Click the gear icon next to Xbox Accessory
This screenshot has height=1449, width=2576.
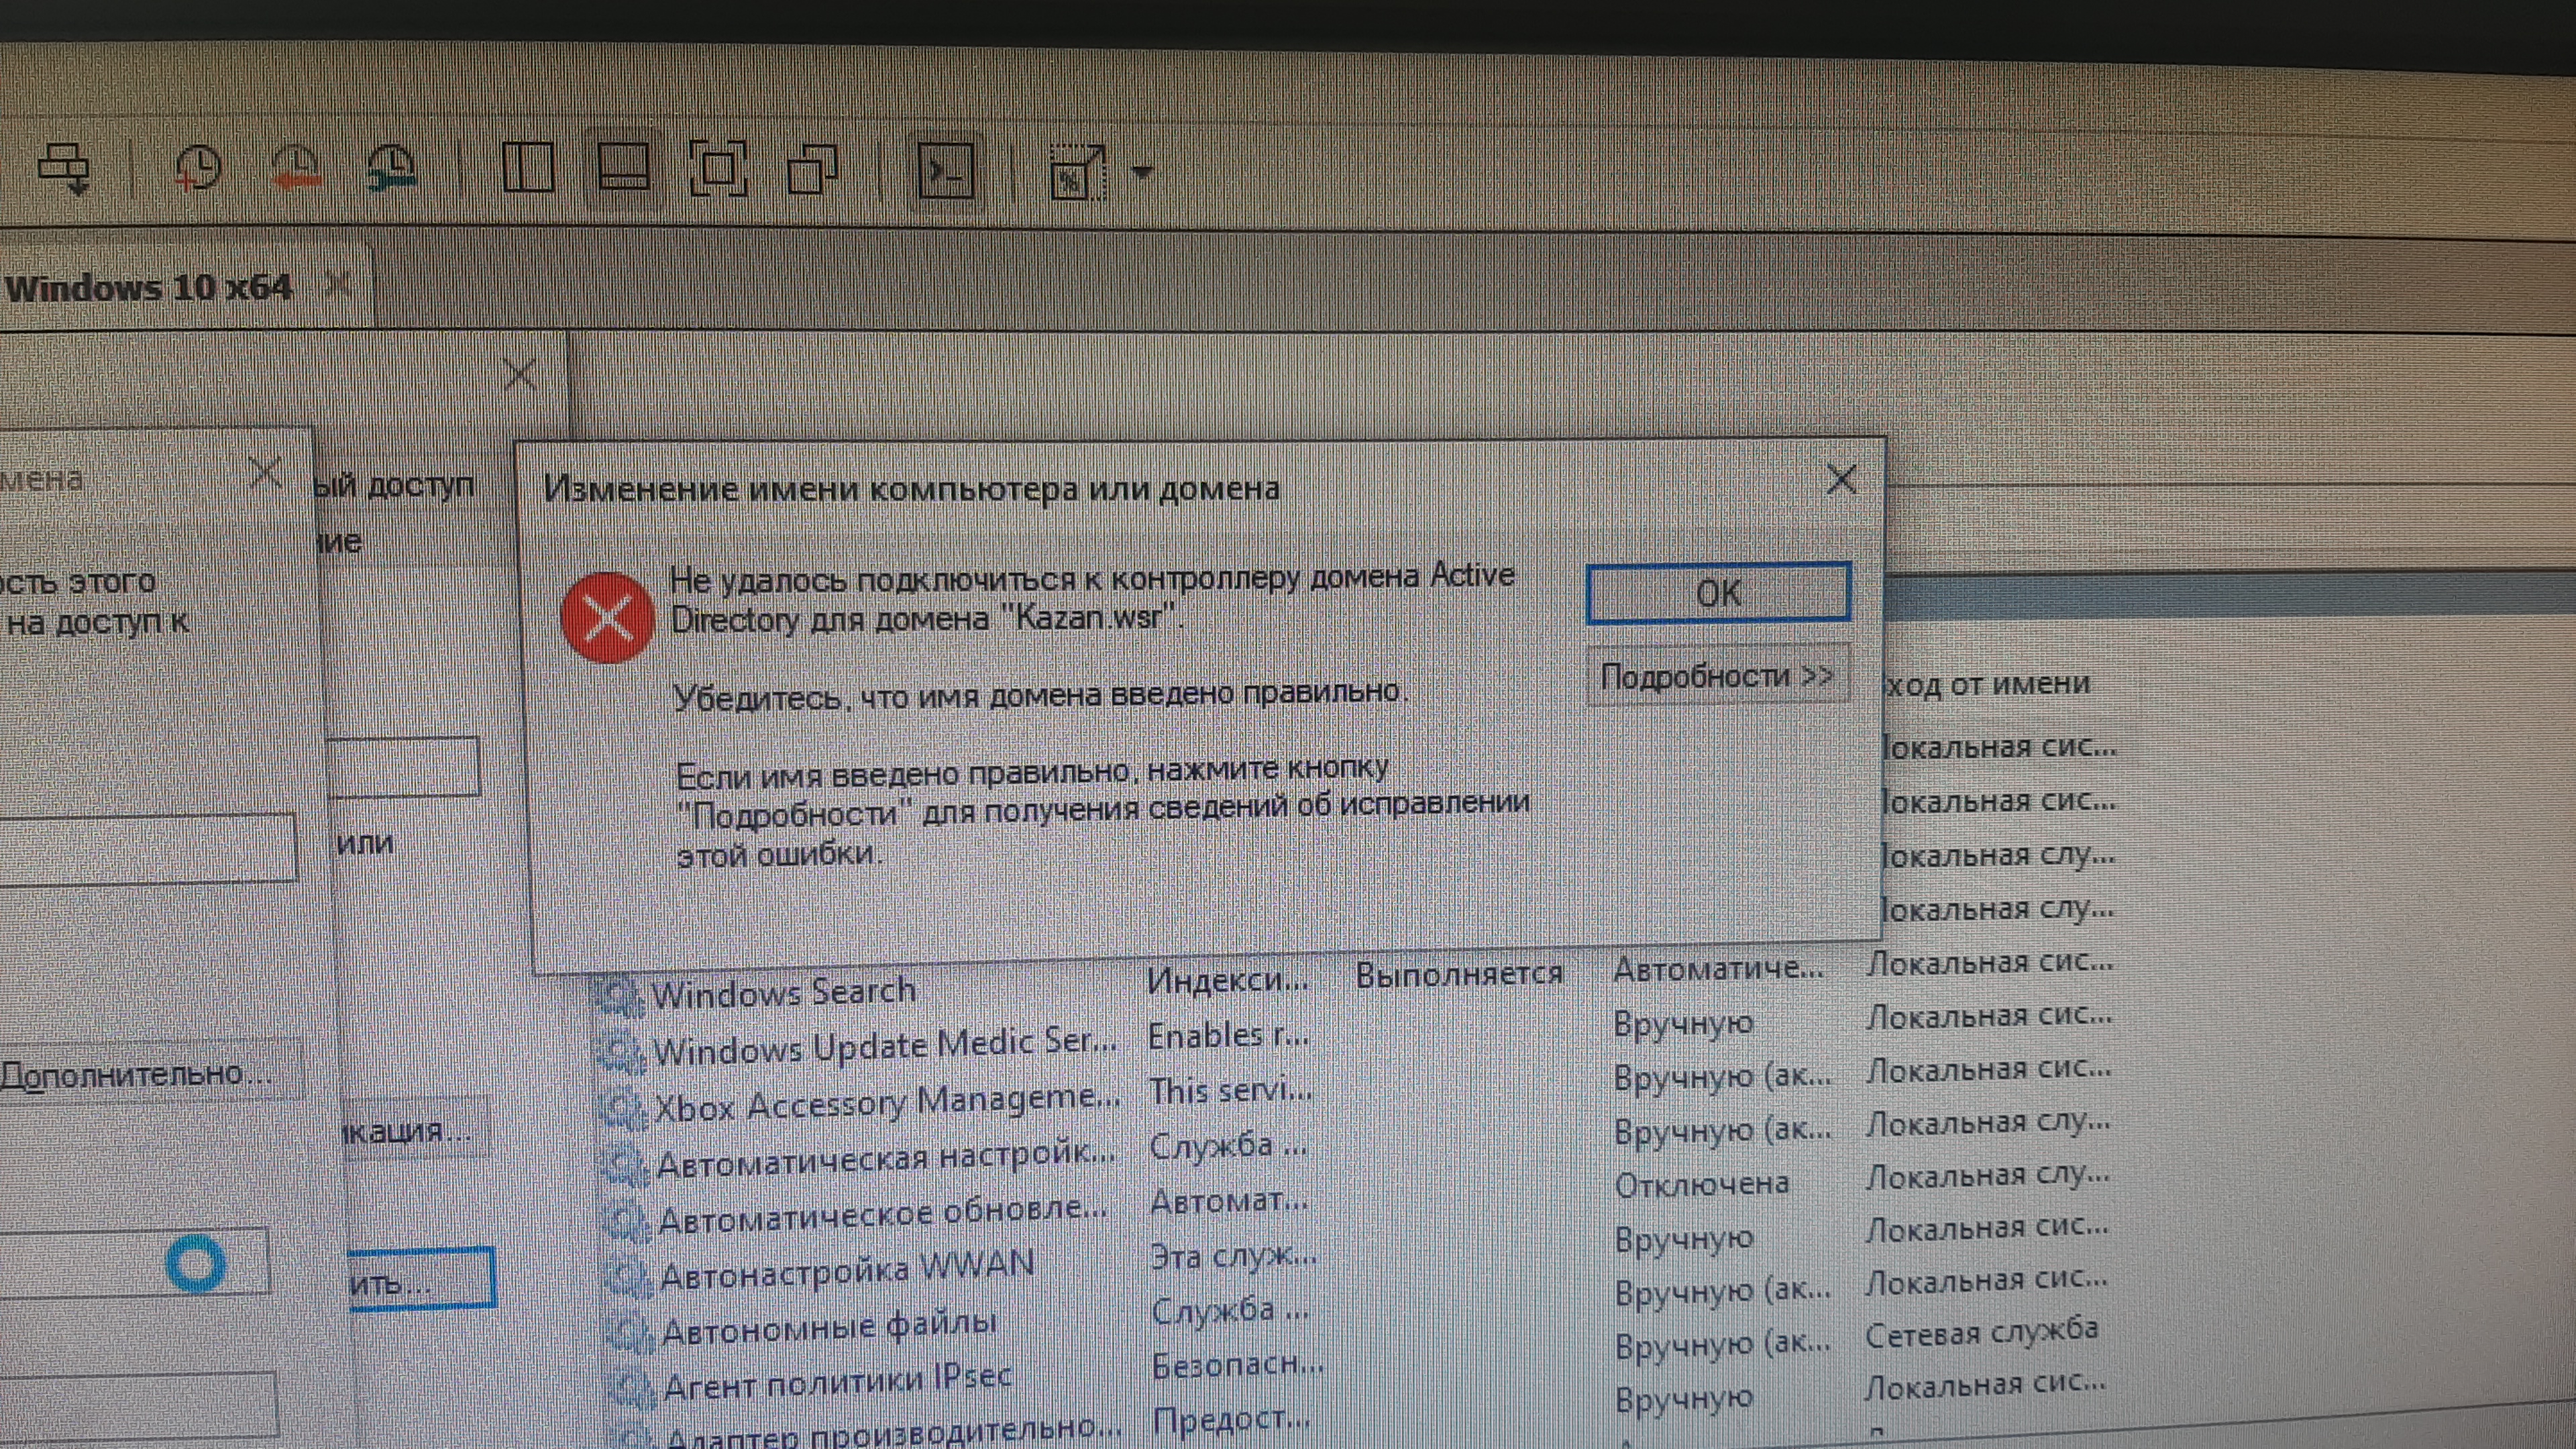click(x=624, y=1108)
